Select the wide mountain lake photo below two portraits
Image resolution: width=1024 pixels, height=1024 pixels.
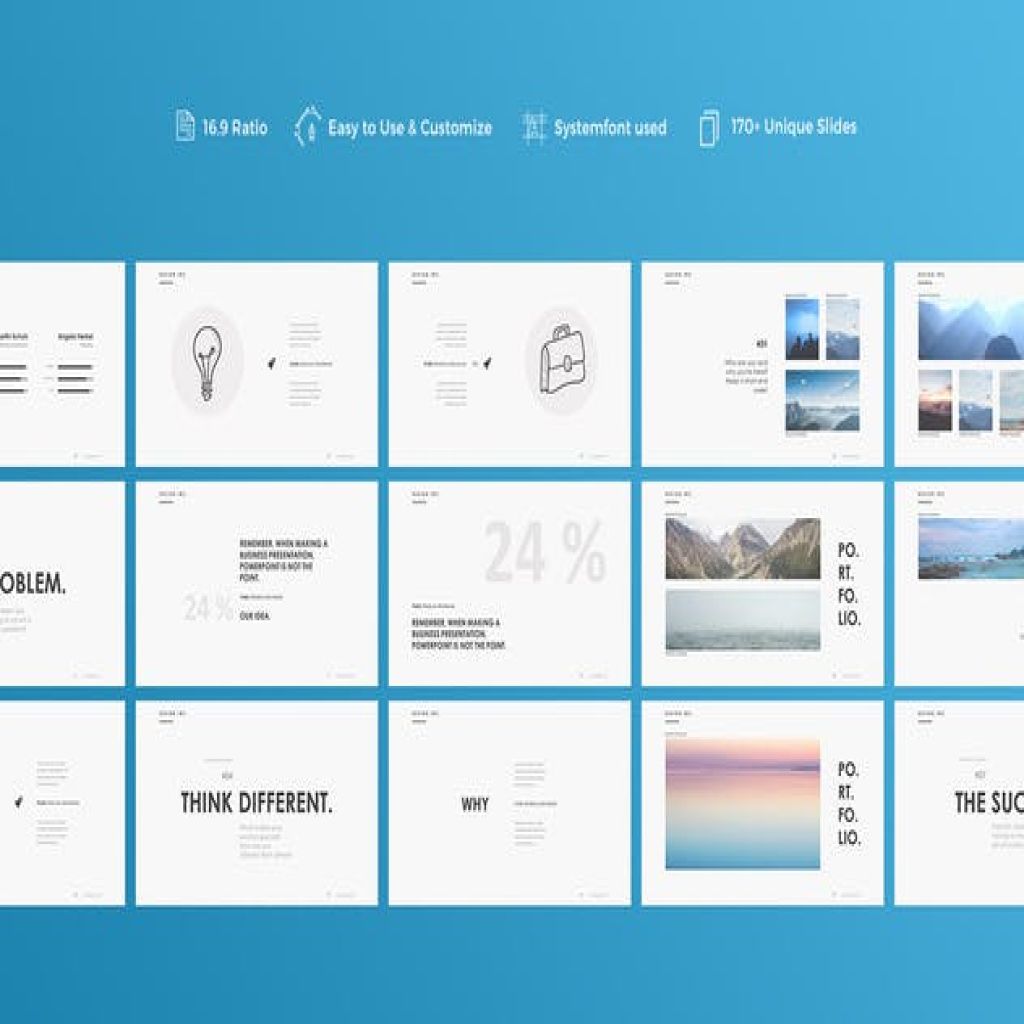pyautogui.click(x=822, y=400)
